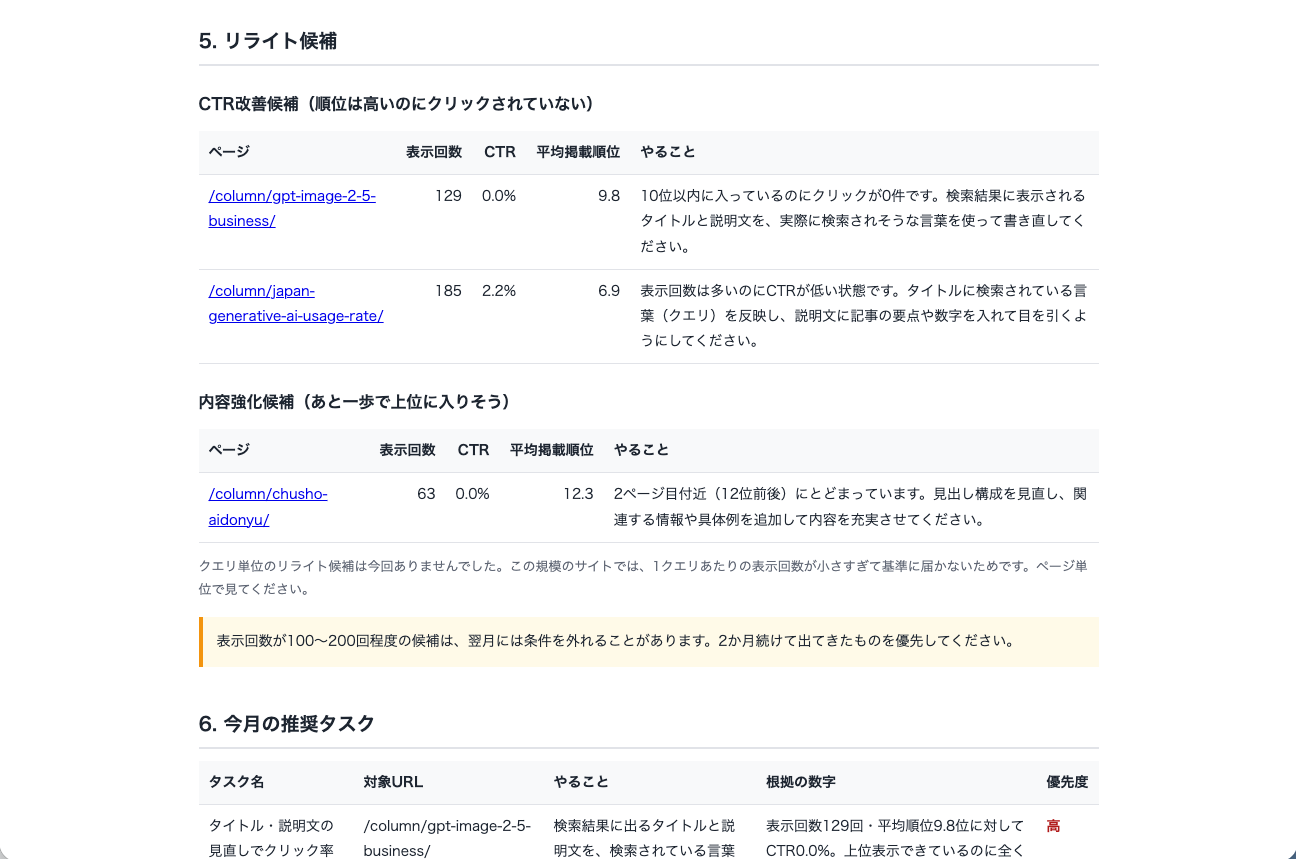Click the average position value 6.9

[609, 291]
